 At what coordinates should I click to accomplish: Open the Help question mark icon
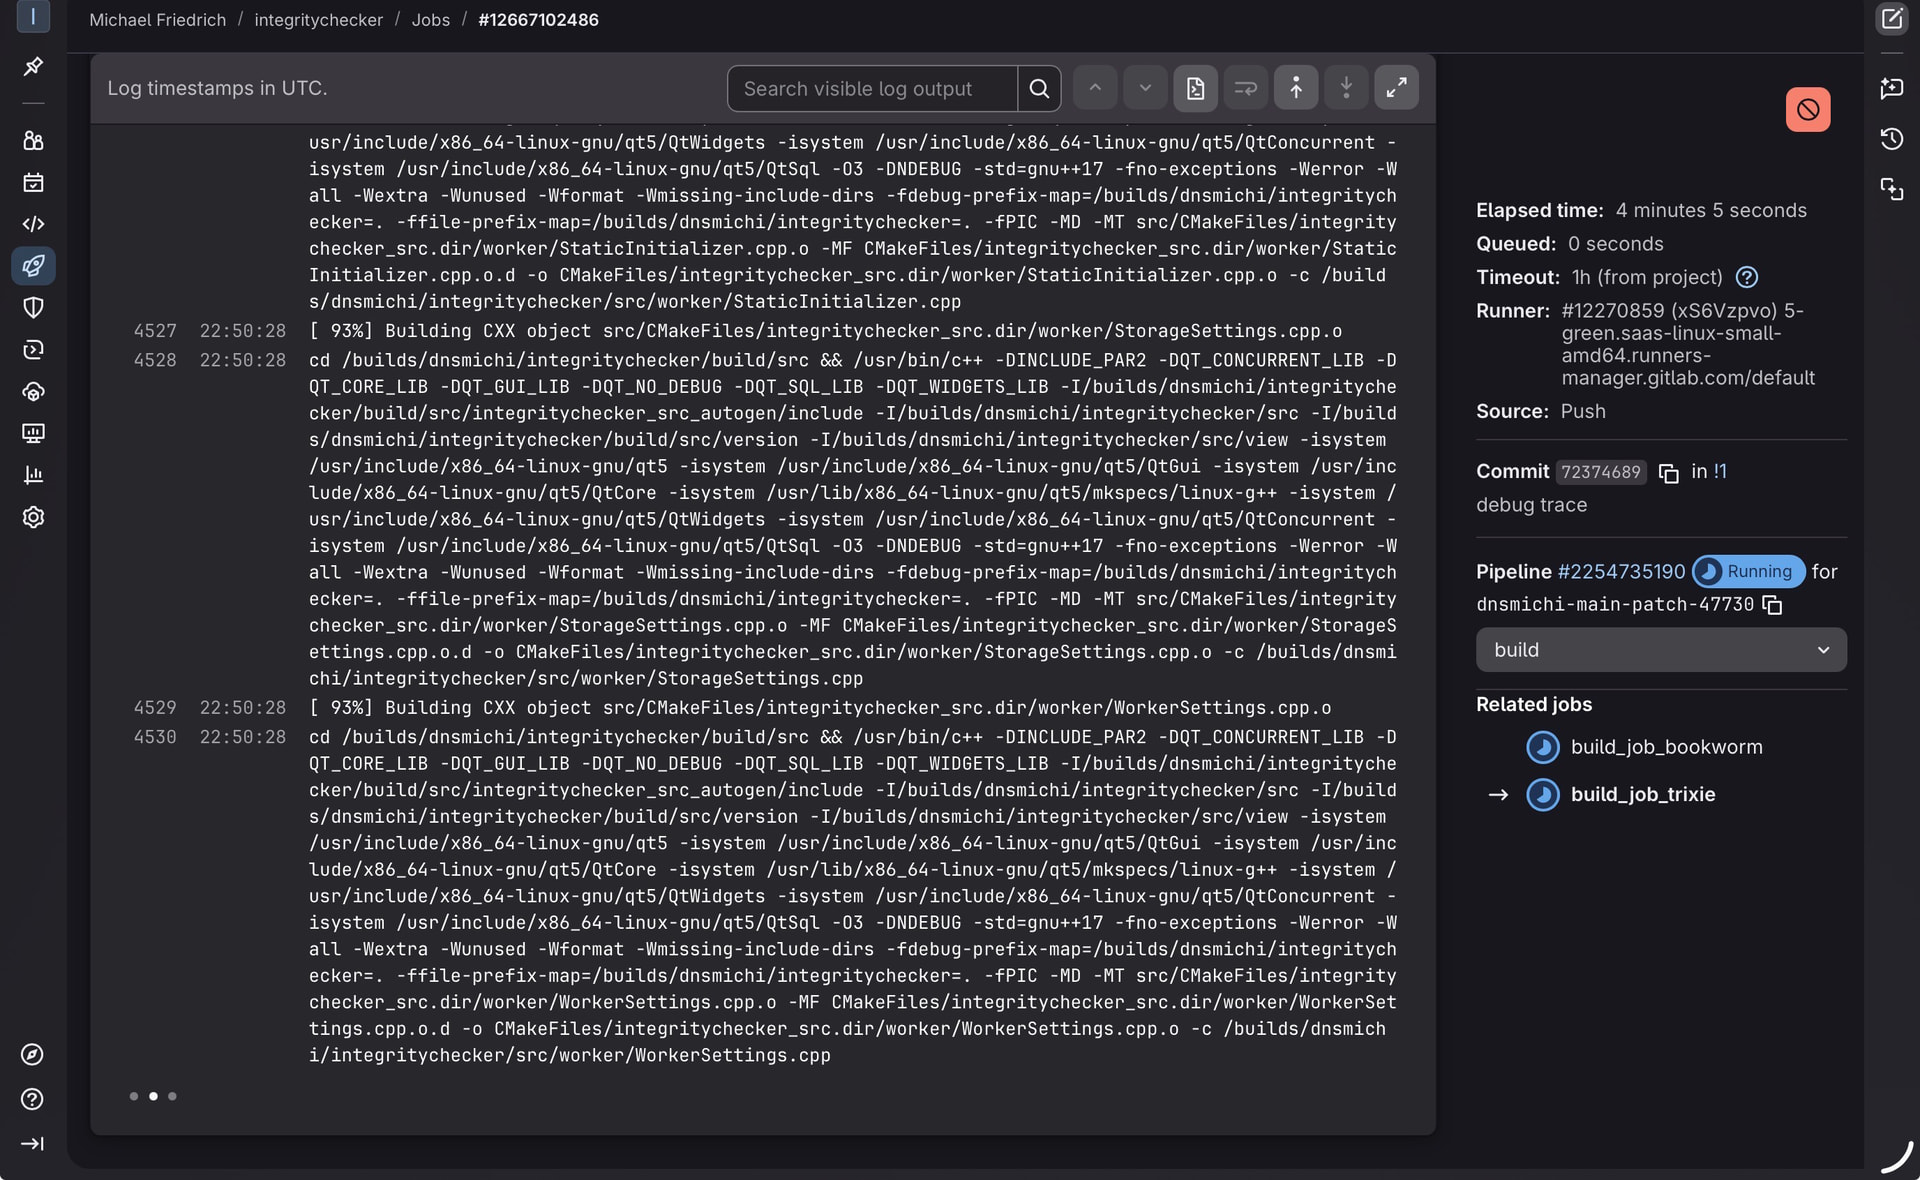[32, 1099]
